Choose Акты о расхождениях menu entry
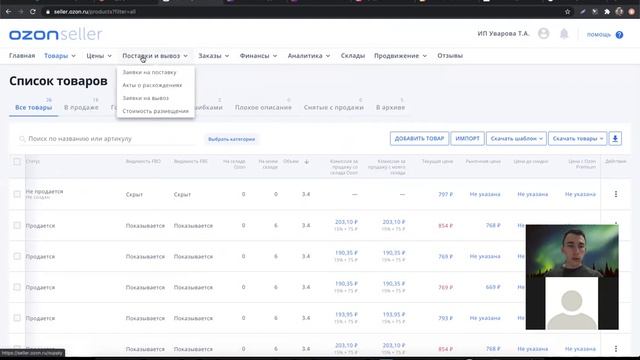Image resolution: width=640 pixels, height=360 pixels. (152, 85)
